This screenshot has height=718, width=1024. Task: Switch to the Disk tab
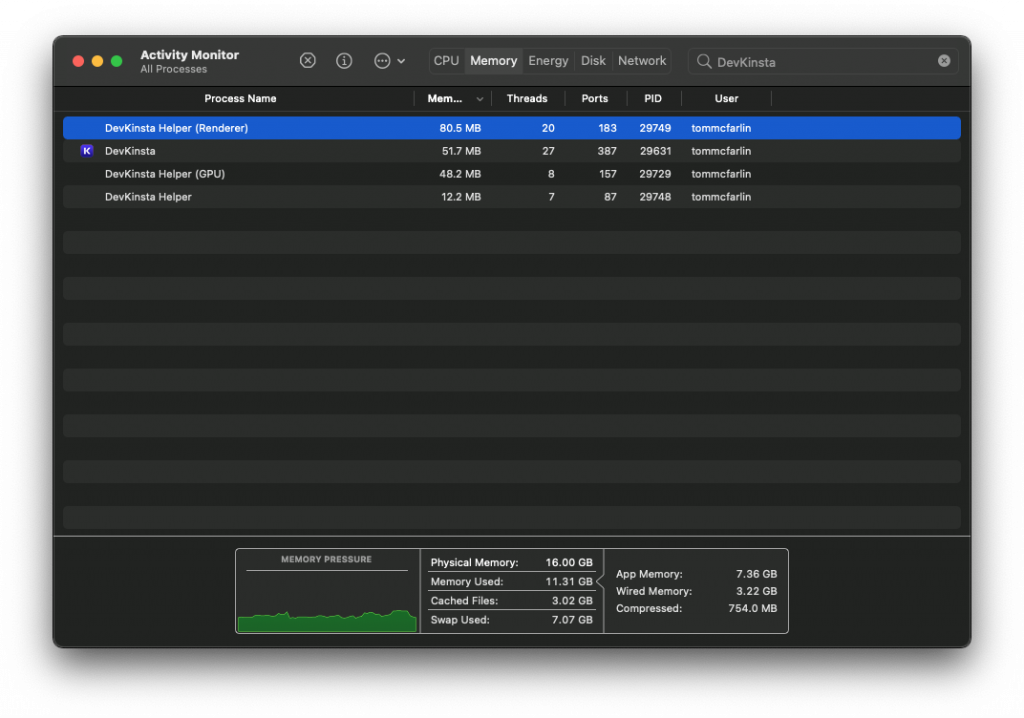click(x=593, y=61)
